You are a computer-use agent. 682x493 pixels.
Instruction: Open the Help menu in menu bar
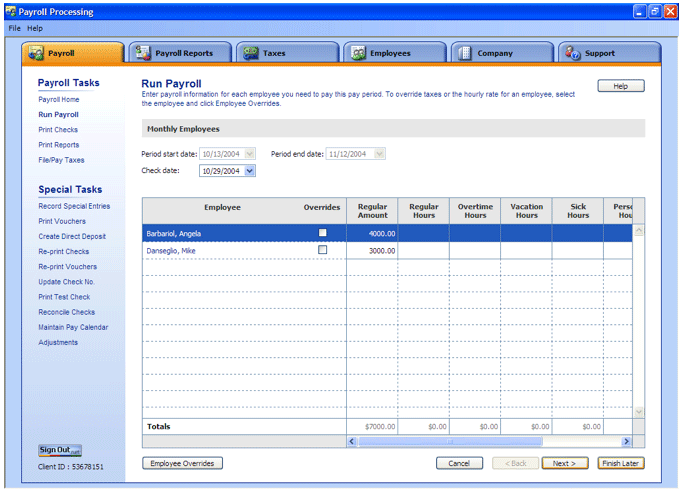click(35, 28)
